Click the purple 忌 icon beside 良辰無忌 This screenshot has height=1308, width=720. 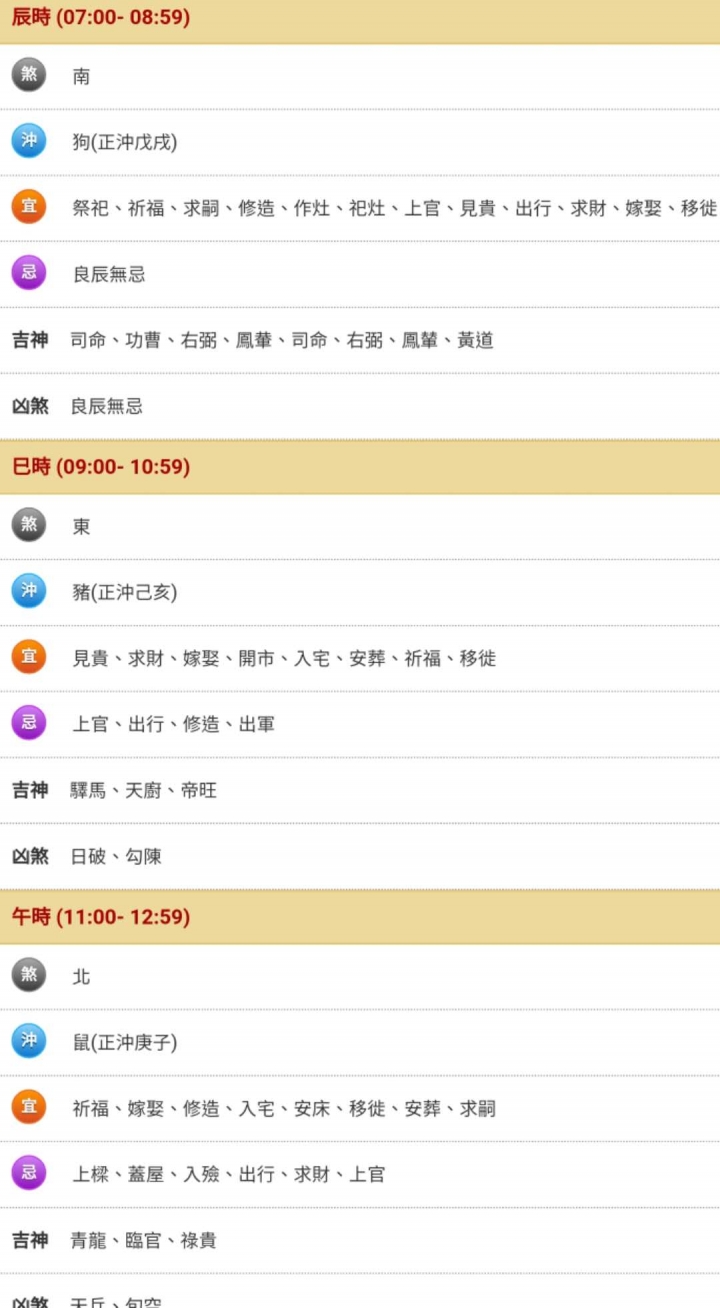pos(29,273)
